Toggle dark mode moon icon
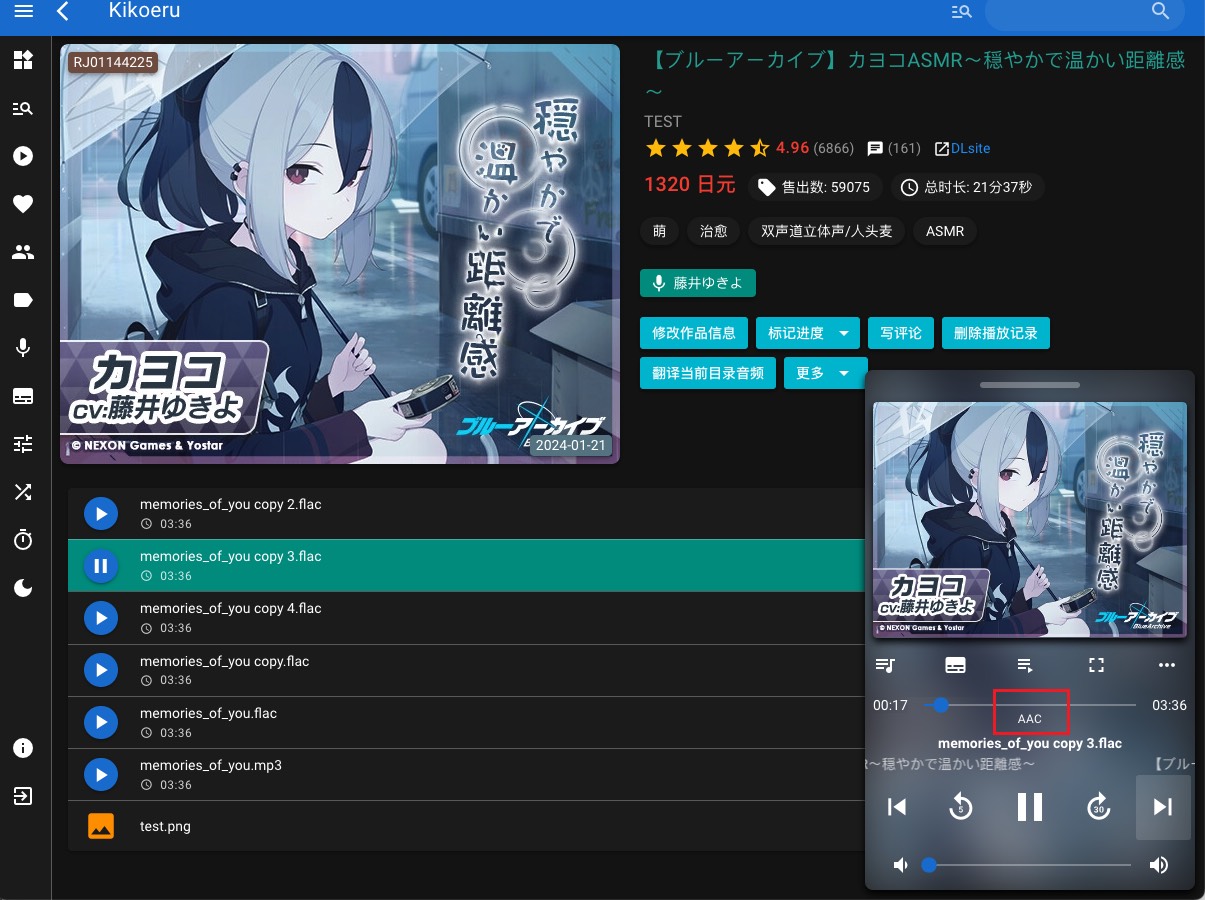 23,588
